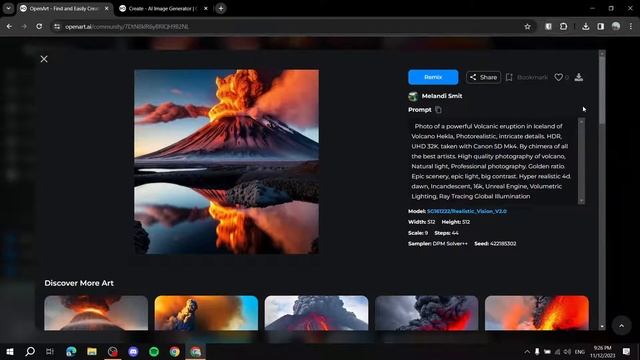This screenshot has height=360, width=640.
Task: Copy the prompt with the clipboard icon
Action: [438, 110]
